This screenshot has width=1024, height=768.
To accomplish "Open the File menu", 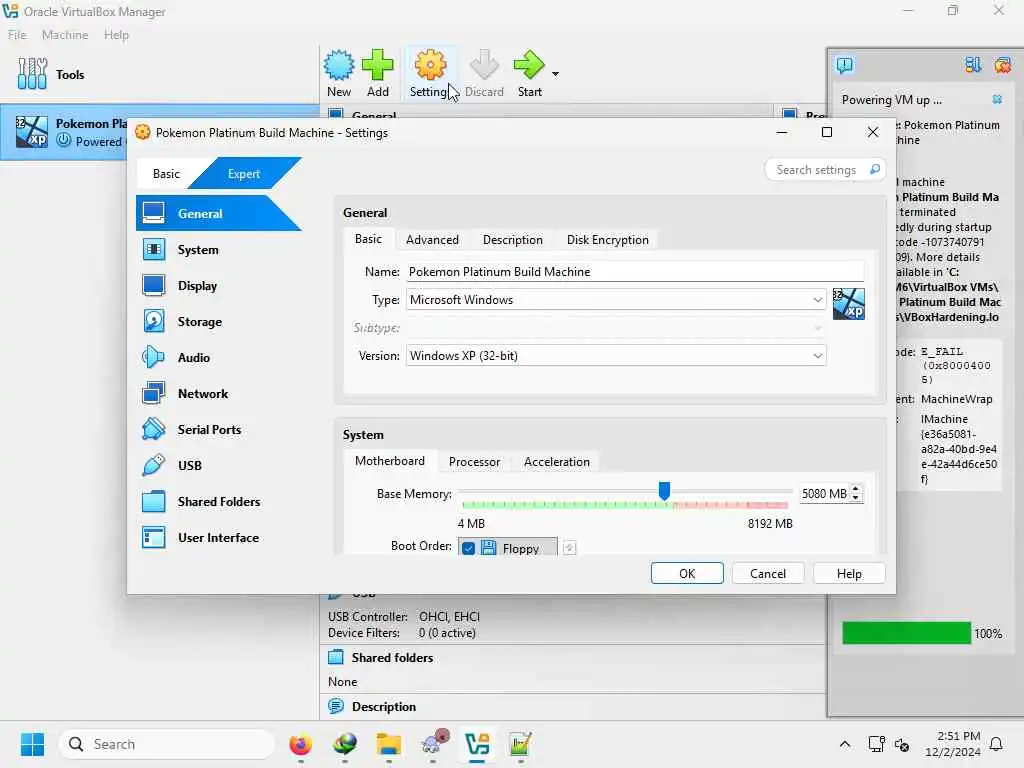I will pyautogui.click(x=17, y=35).
